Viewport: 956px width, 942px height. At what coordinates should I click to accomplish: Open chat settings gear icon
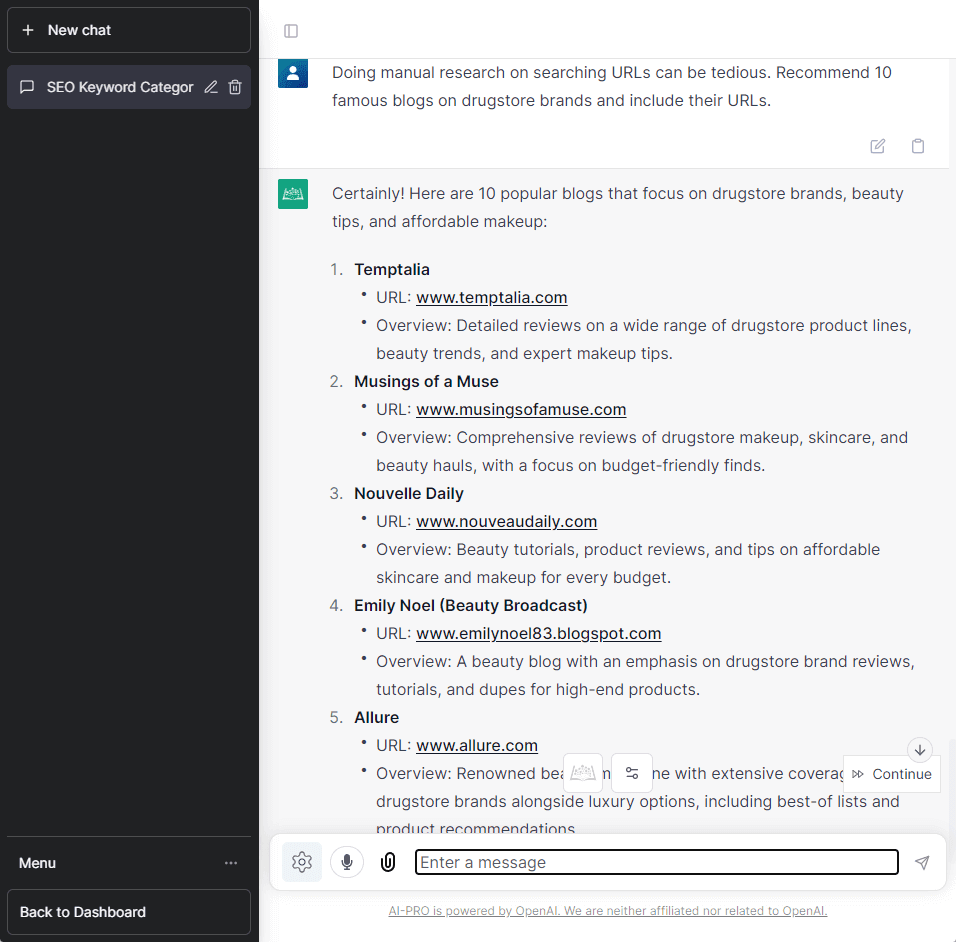click(x=302, y=862)
